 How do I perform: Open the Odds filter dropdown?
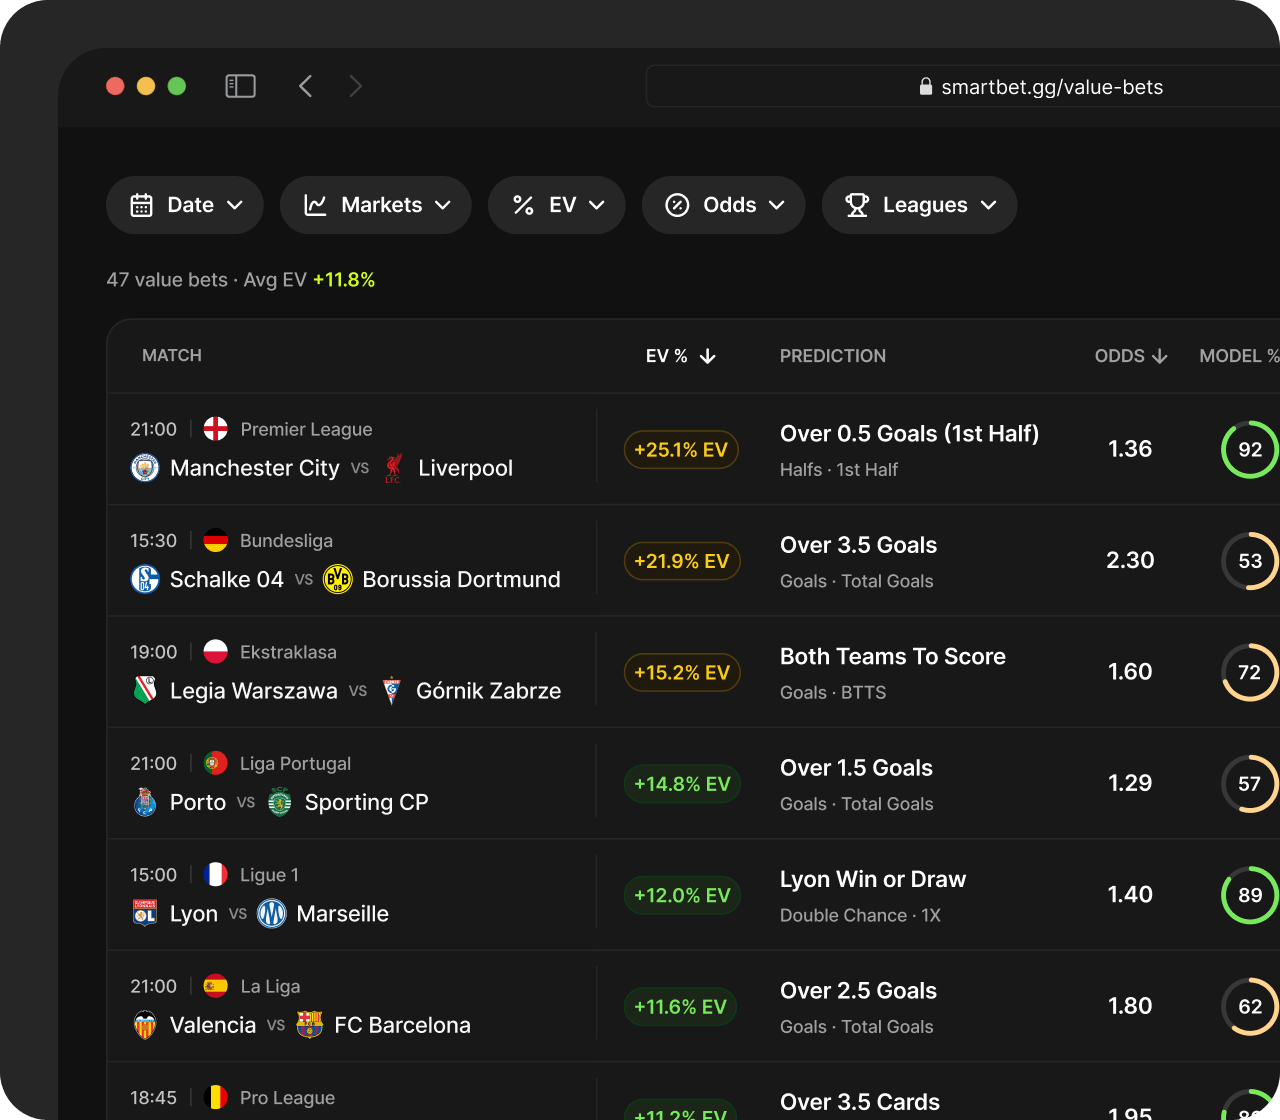tap(724, 205)
